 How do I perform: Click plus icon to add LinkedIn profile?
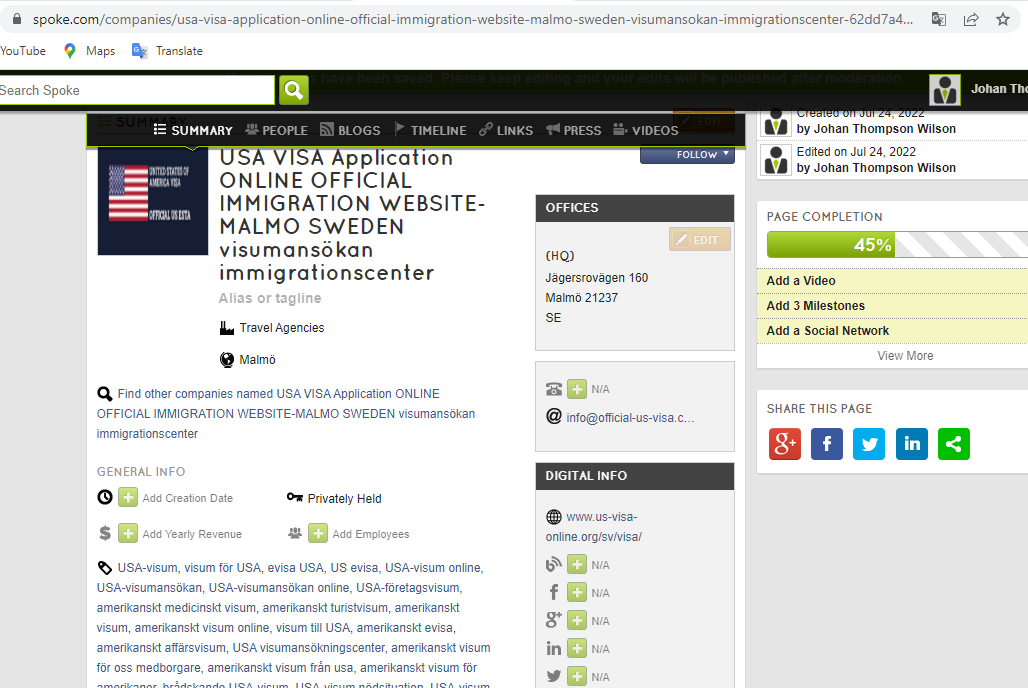577,649
